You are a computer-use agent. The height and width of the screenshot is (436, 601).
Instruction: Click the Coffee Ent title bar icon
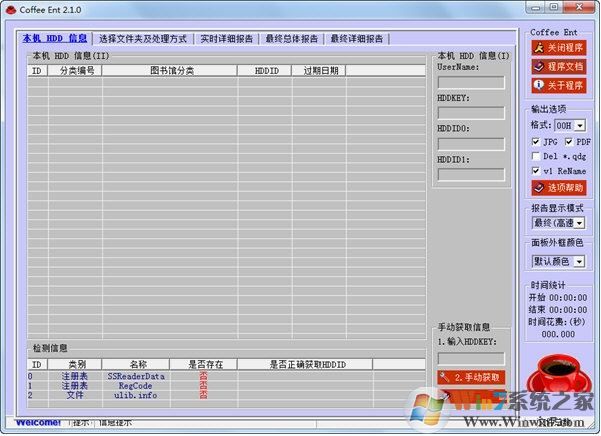pyautogui.click(x=10, y=8)
